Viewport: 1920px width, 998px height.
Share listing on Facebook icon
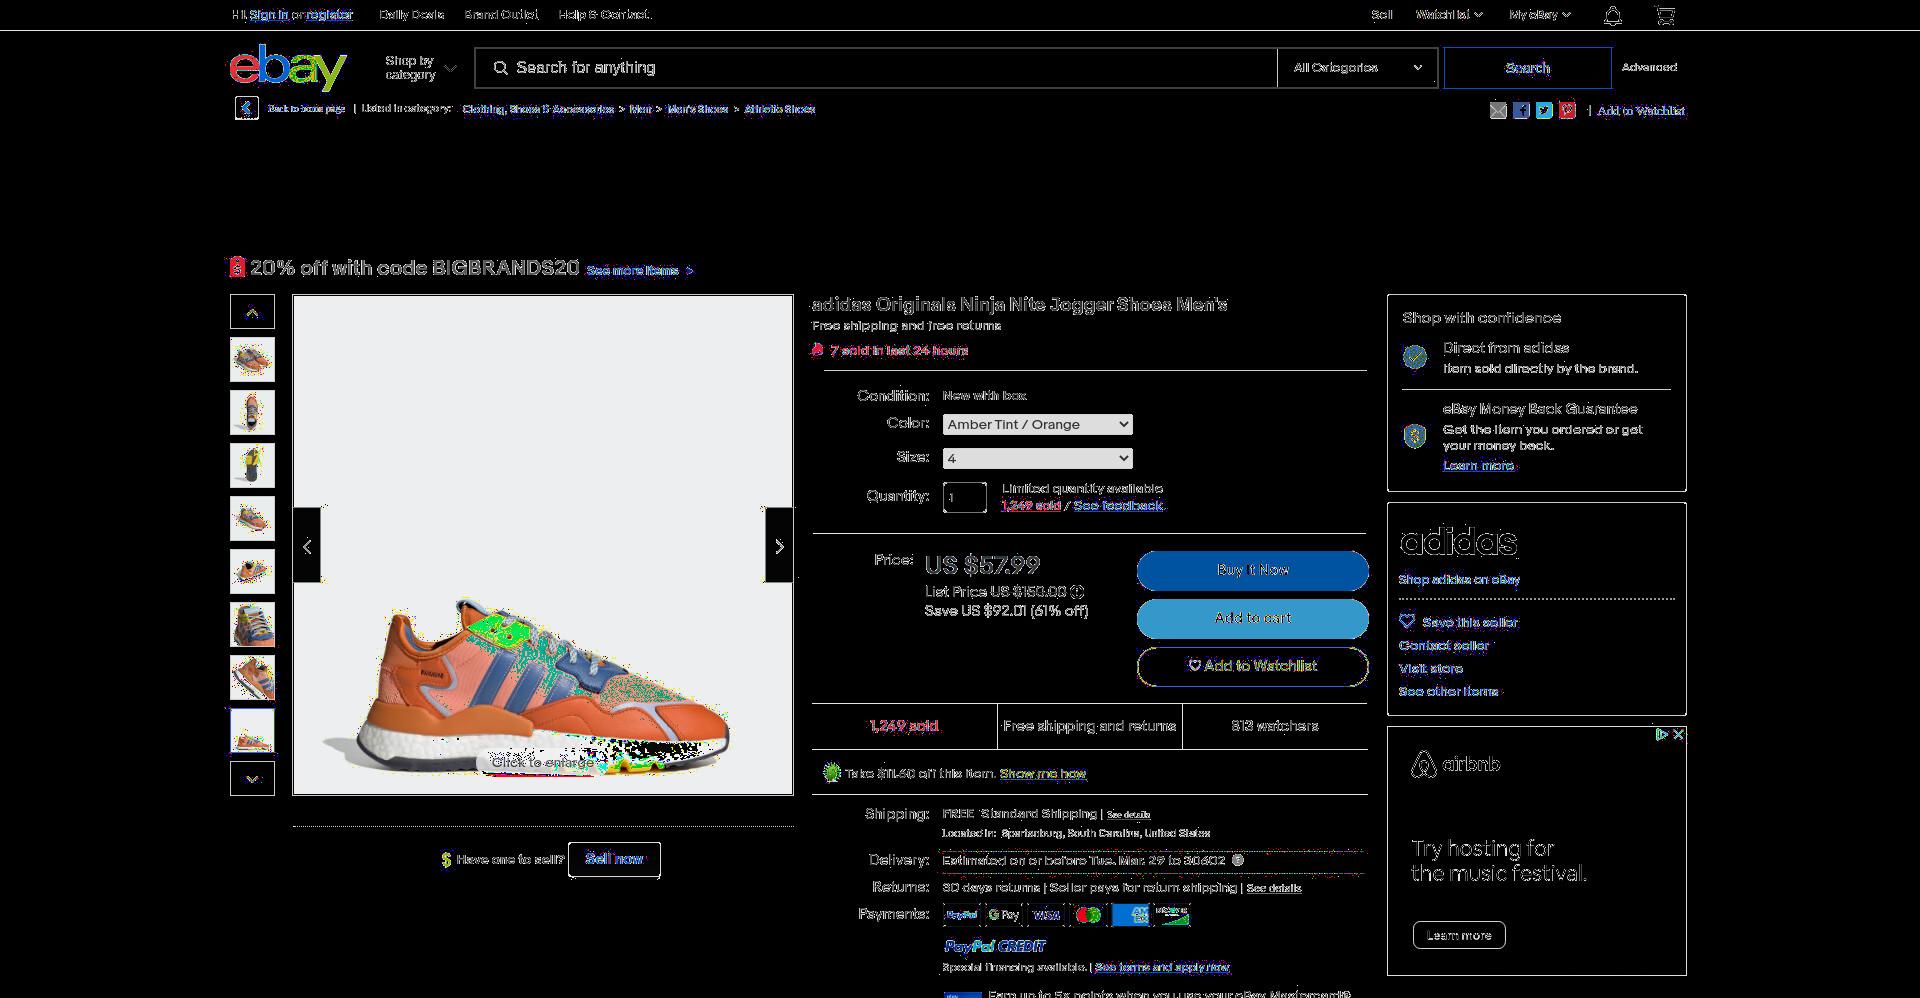tap(1521, 111)
